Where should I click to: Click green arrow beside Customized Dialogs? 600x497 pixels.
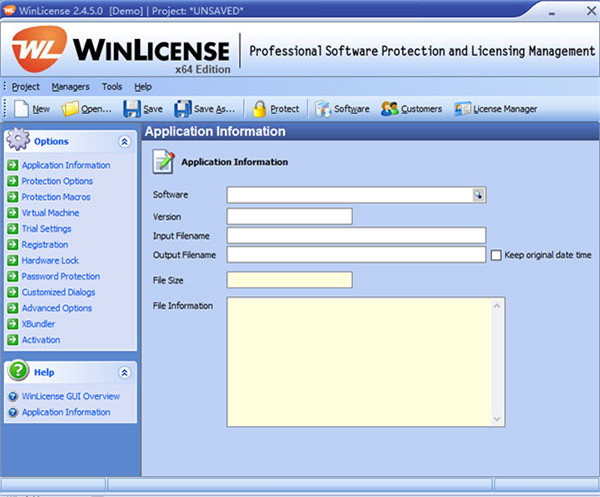click(13, 292)
